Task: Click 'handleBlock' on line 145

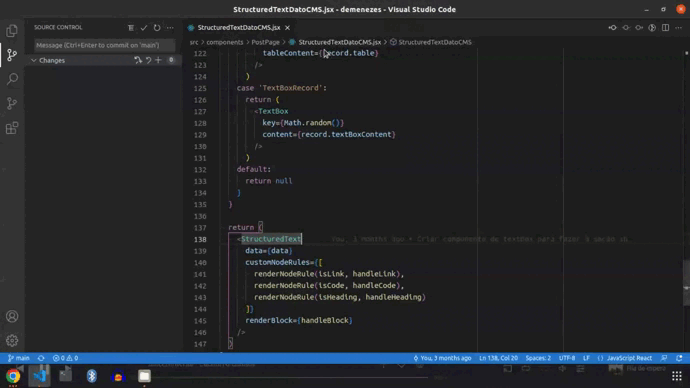Action: pos(325,320)
